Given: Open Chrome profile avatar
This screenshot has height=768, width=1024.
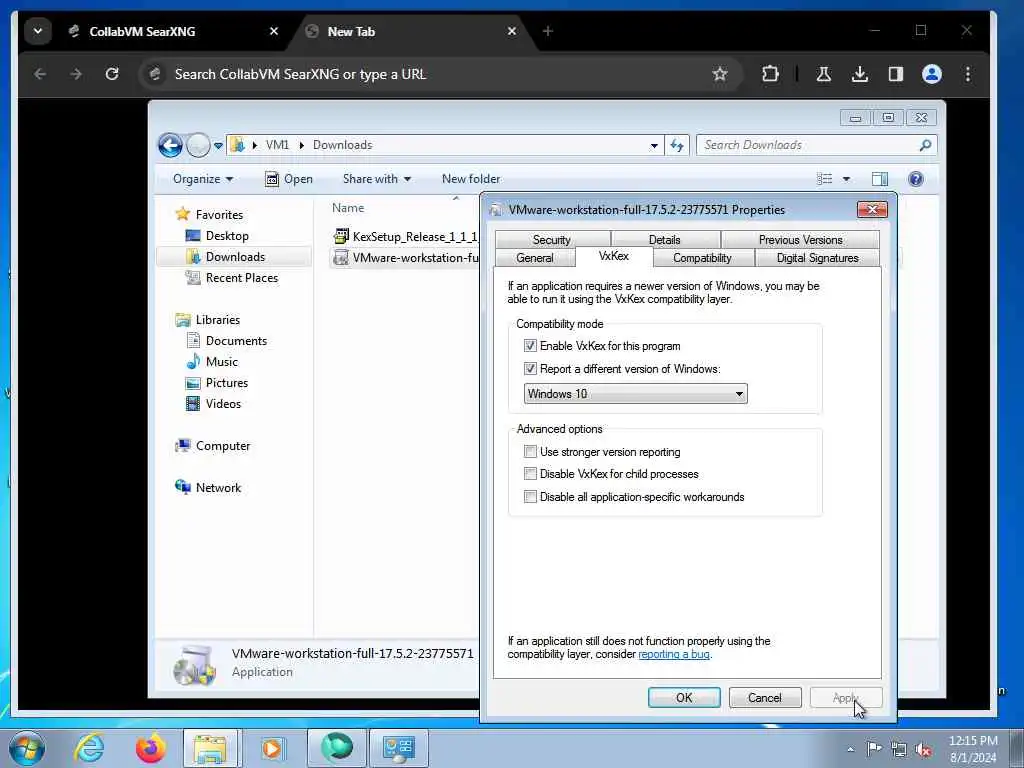Looking at the screenshot, I should [931, 74].
